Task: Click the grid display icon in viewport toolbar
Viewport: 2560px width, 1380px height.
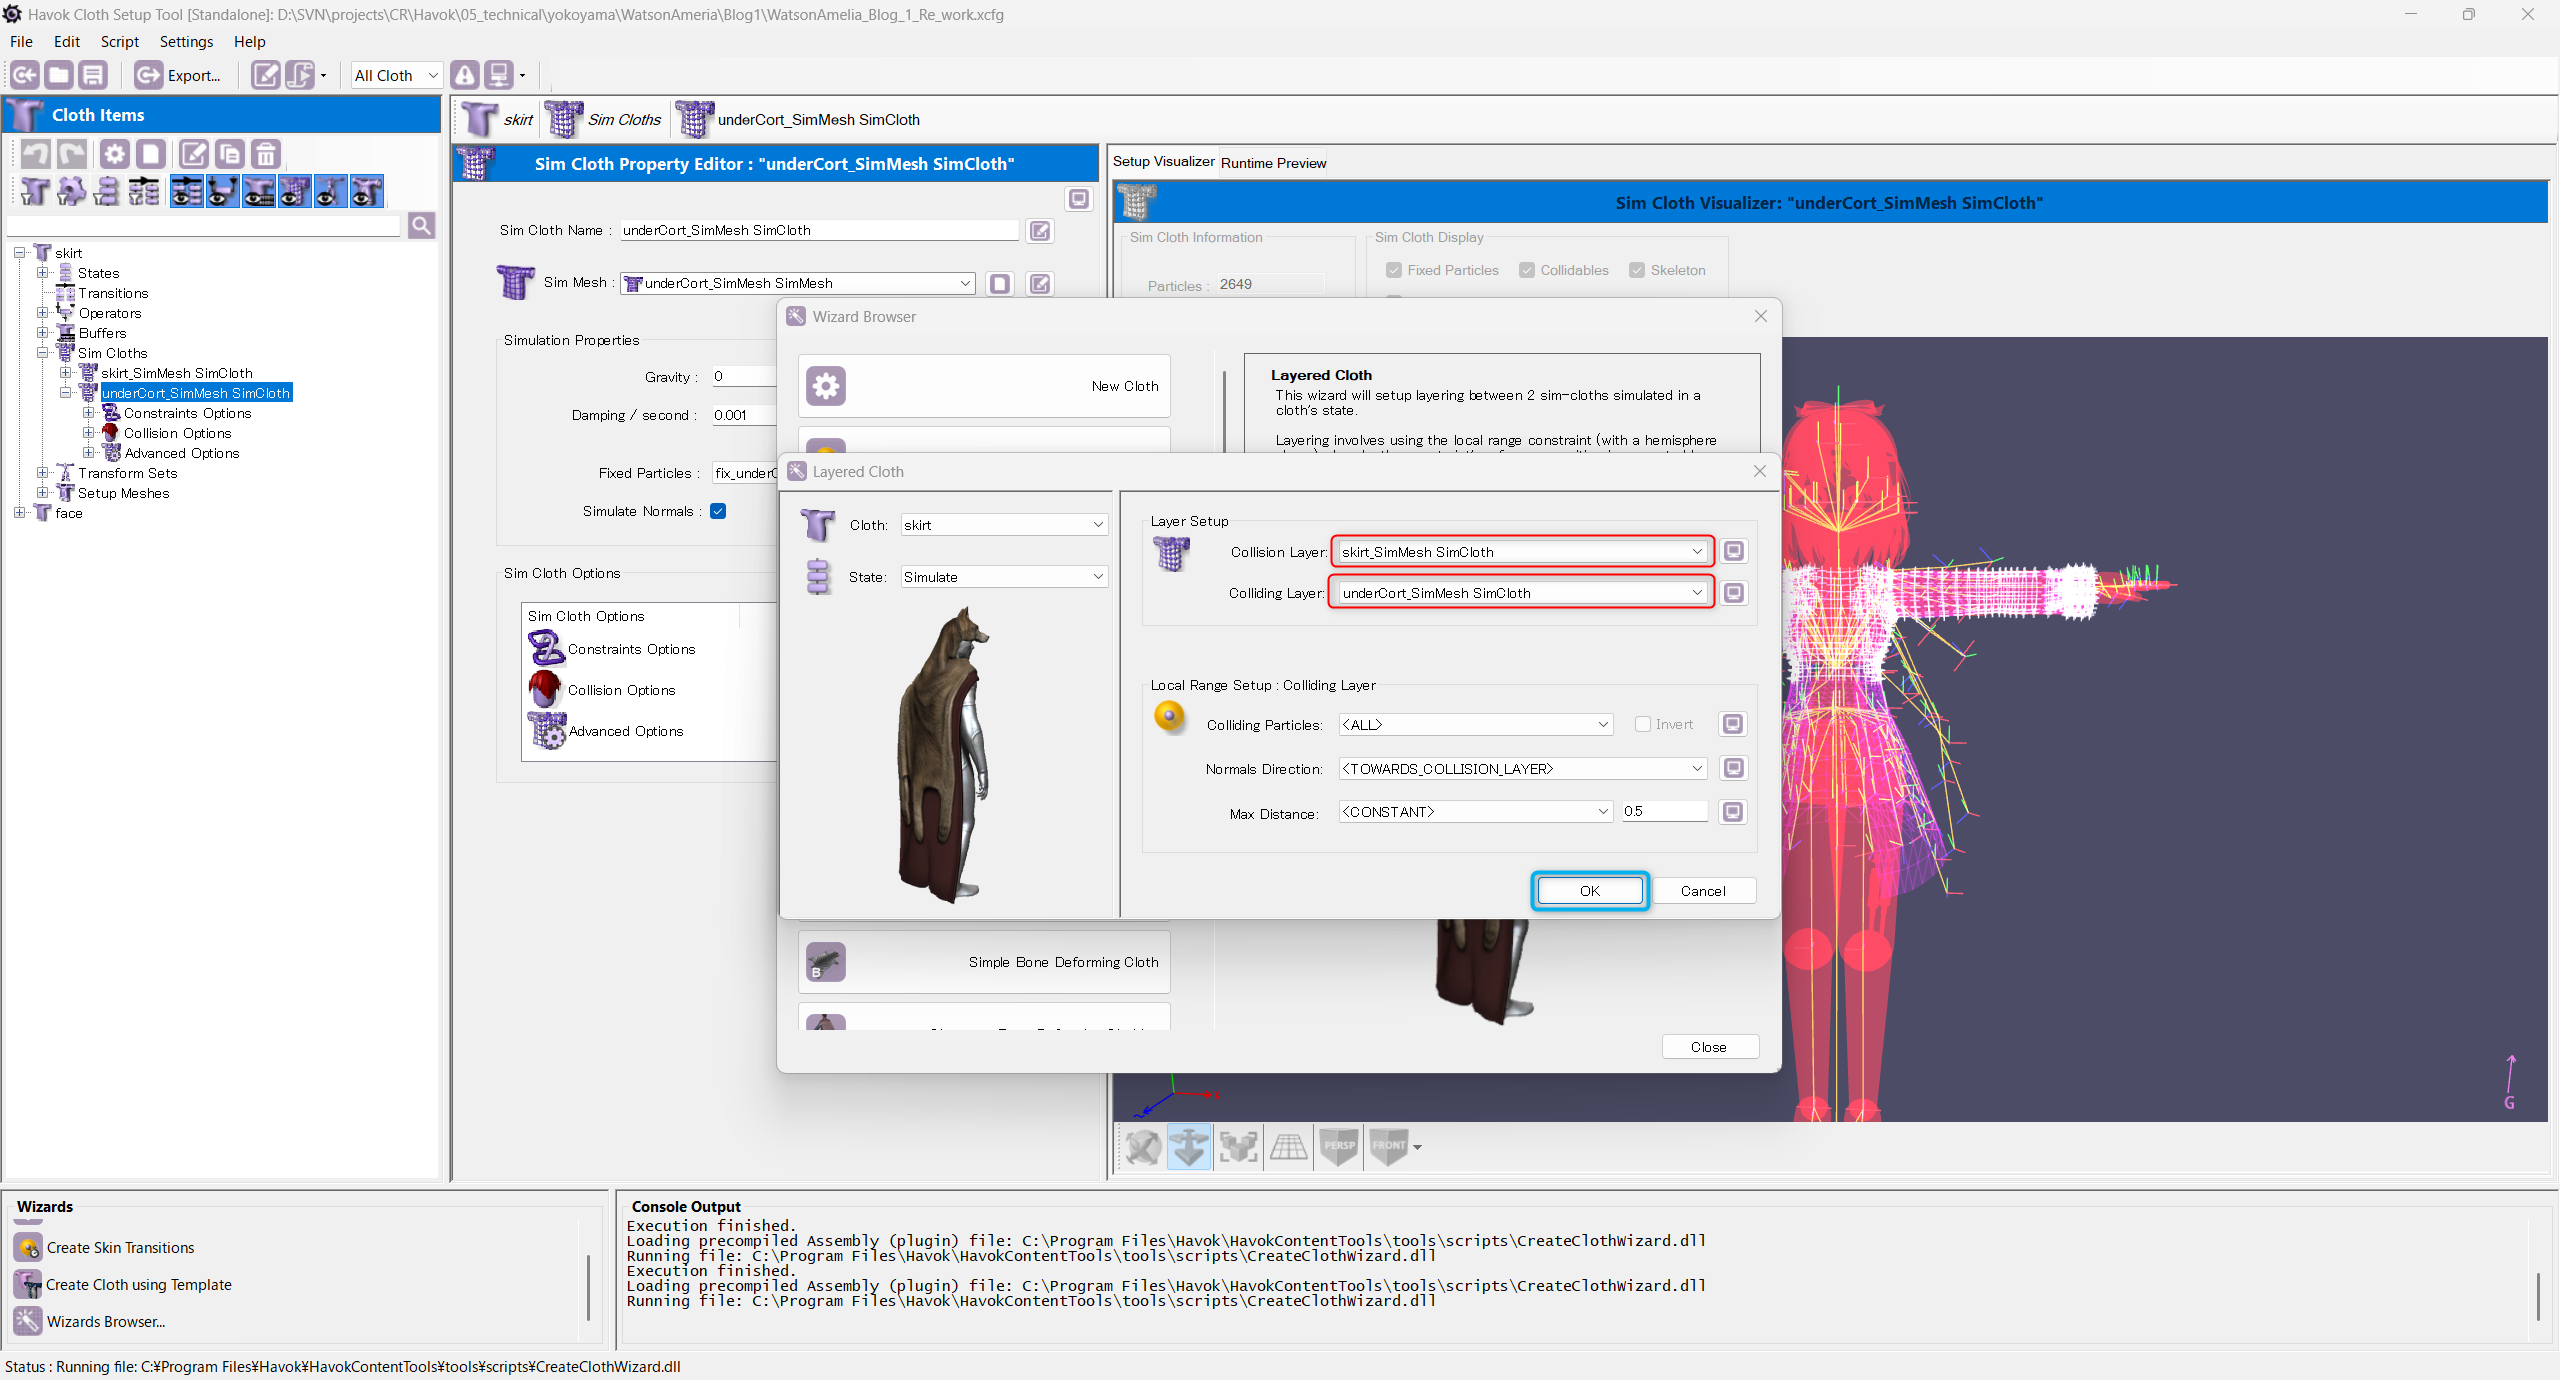Action: click(x=1288, y=1147)
